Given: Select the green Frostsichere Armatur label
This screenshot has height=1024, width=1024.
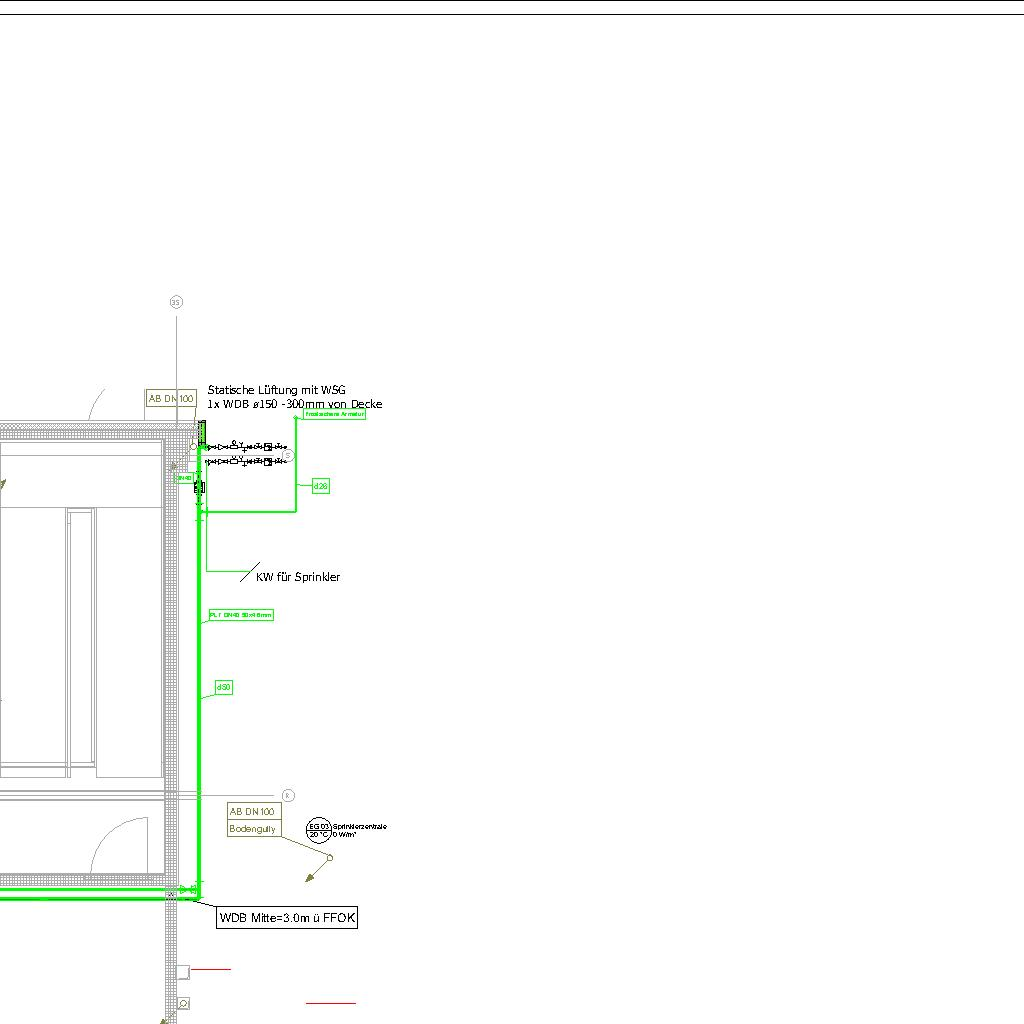Looking at the screenshot, I should [335, 413].
